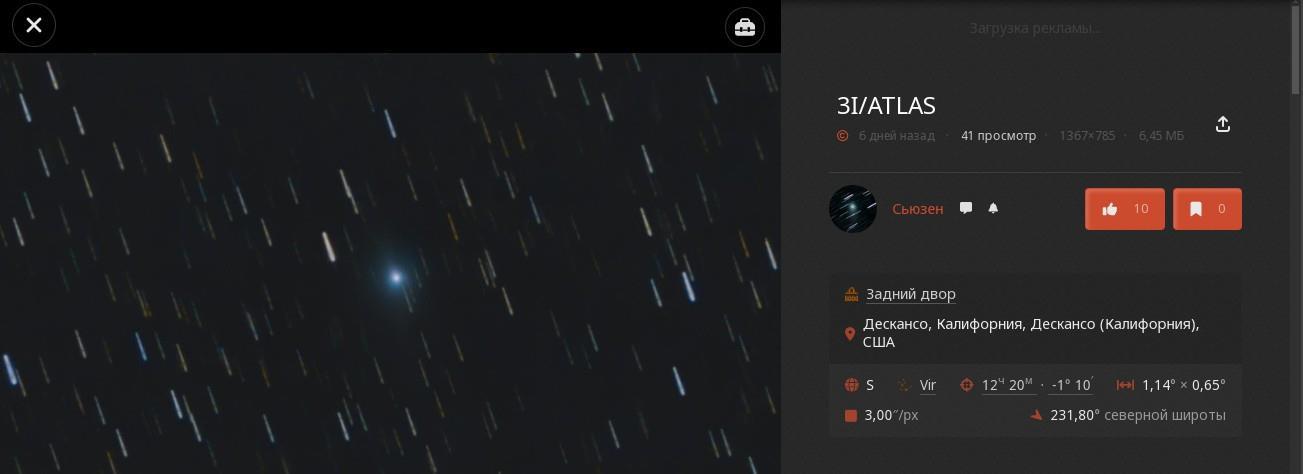Viewport: 1303px width, 474px height.
Task: Click the observatory icon beside Задний двор
Action: pos(851,294)
